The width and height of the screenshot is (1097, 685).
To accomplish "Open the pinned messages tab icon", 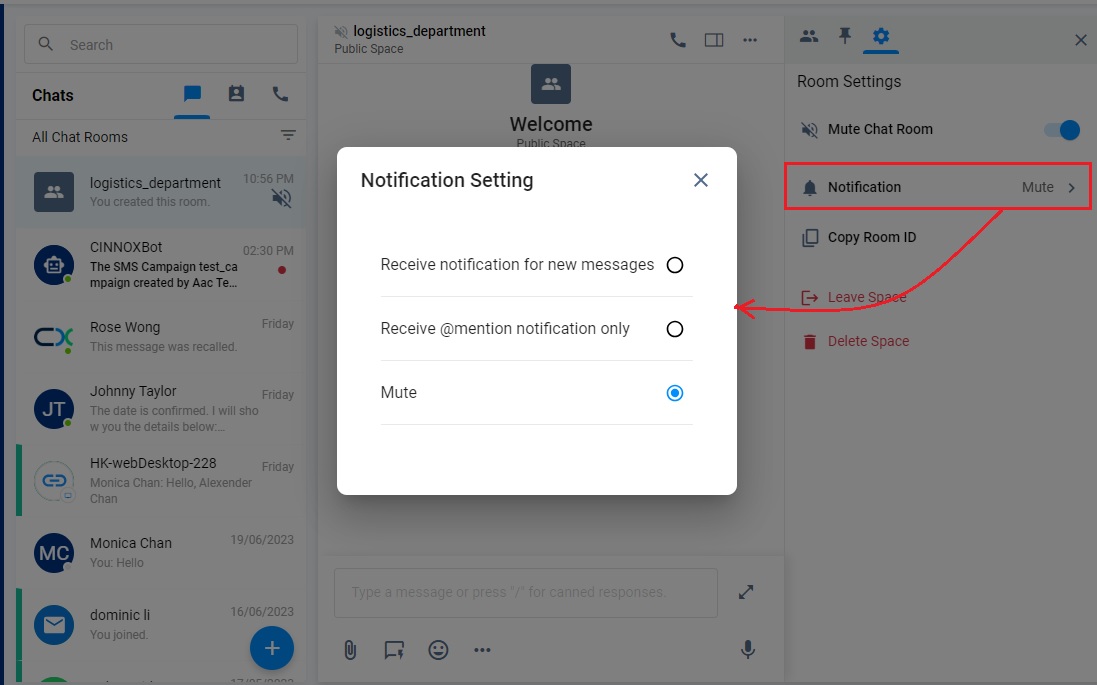I will tap(845, 36).
